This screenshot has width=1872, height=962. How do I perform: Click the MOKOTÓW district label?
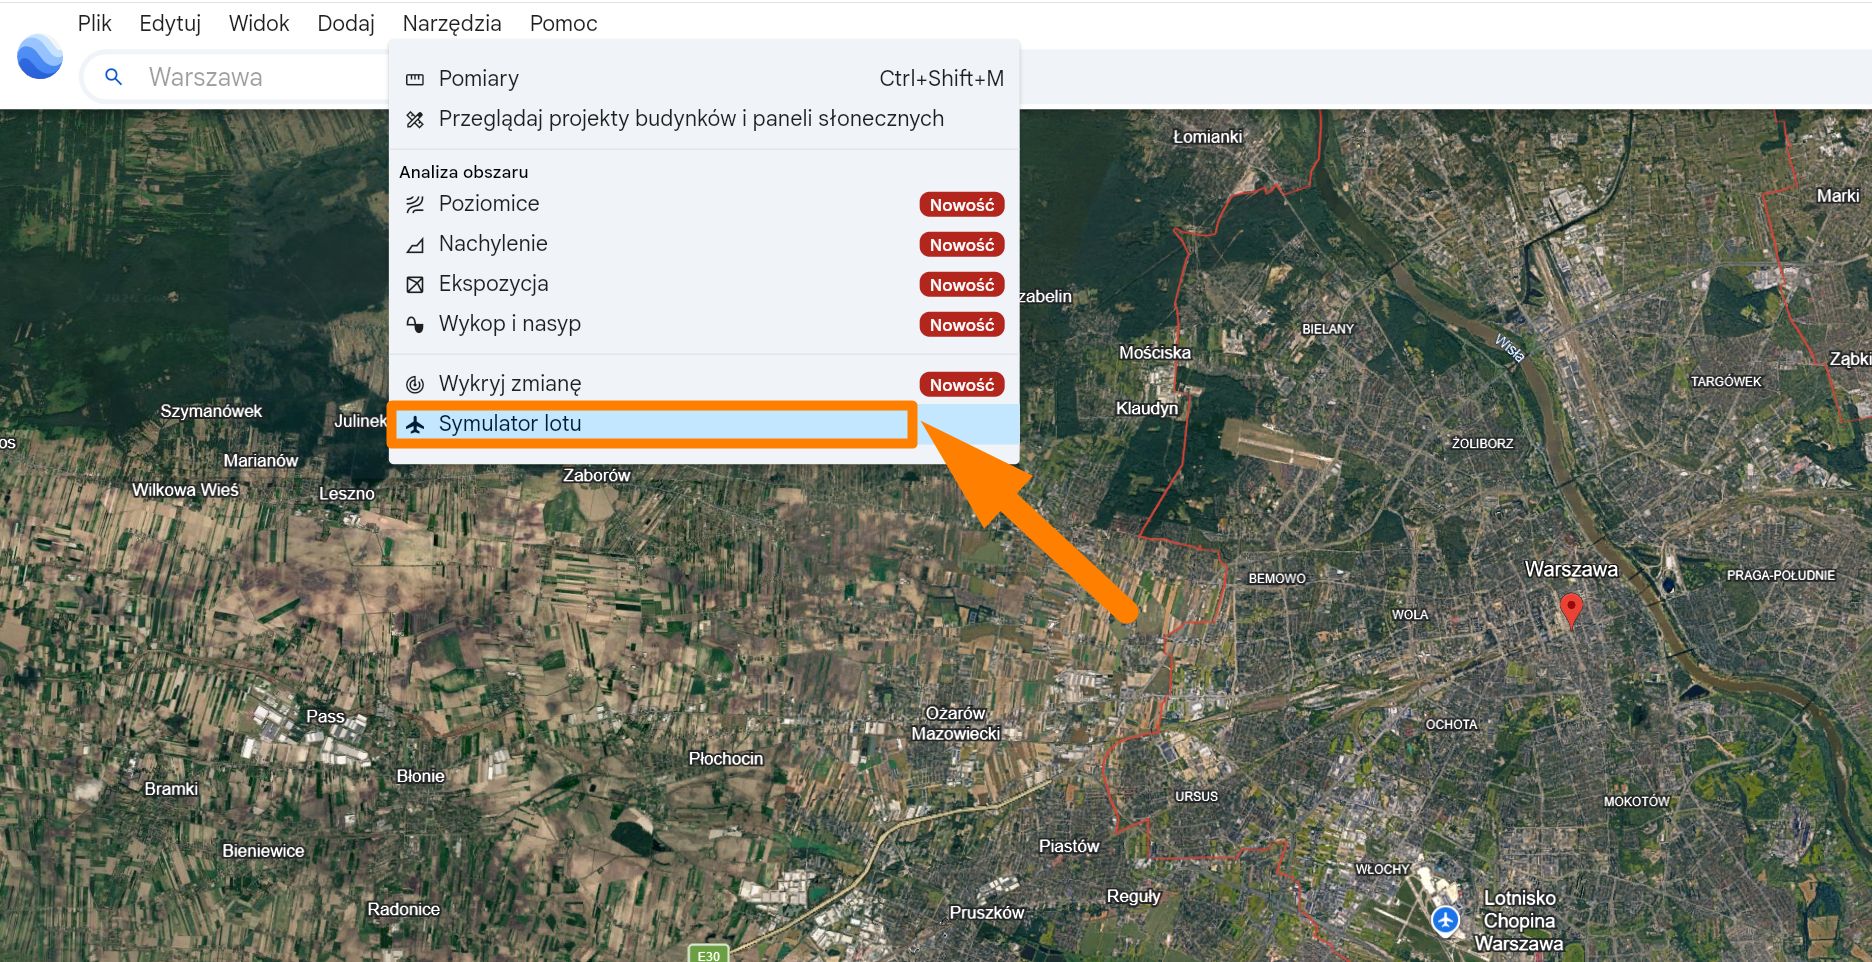tap(1636, 801)
